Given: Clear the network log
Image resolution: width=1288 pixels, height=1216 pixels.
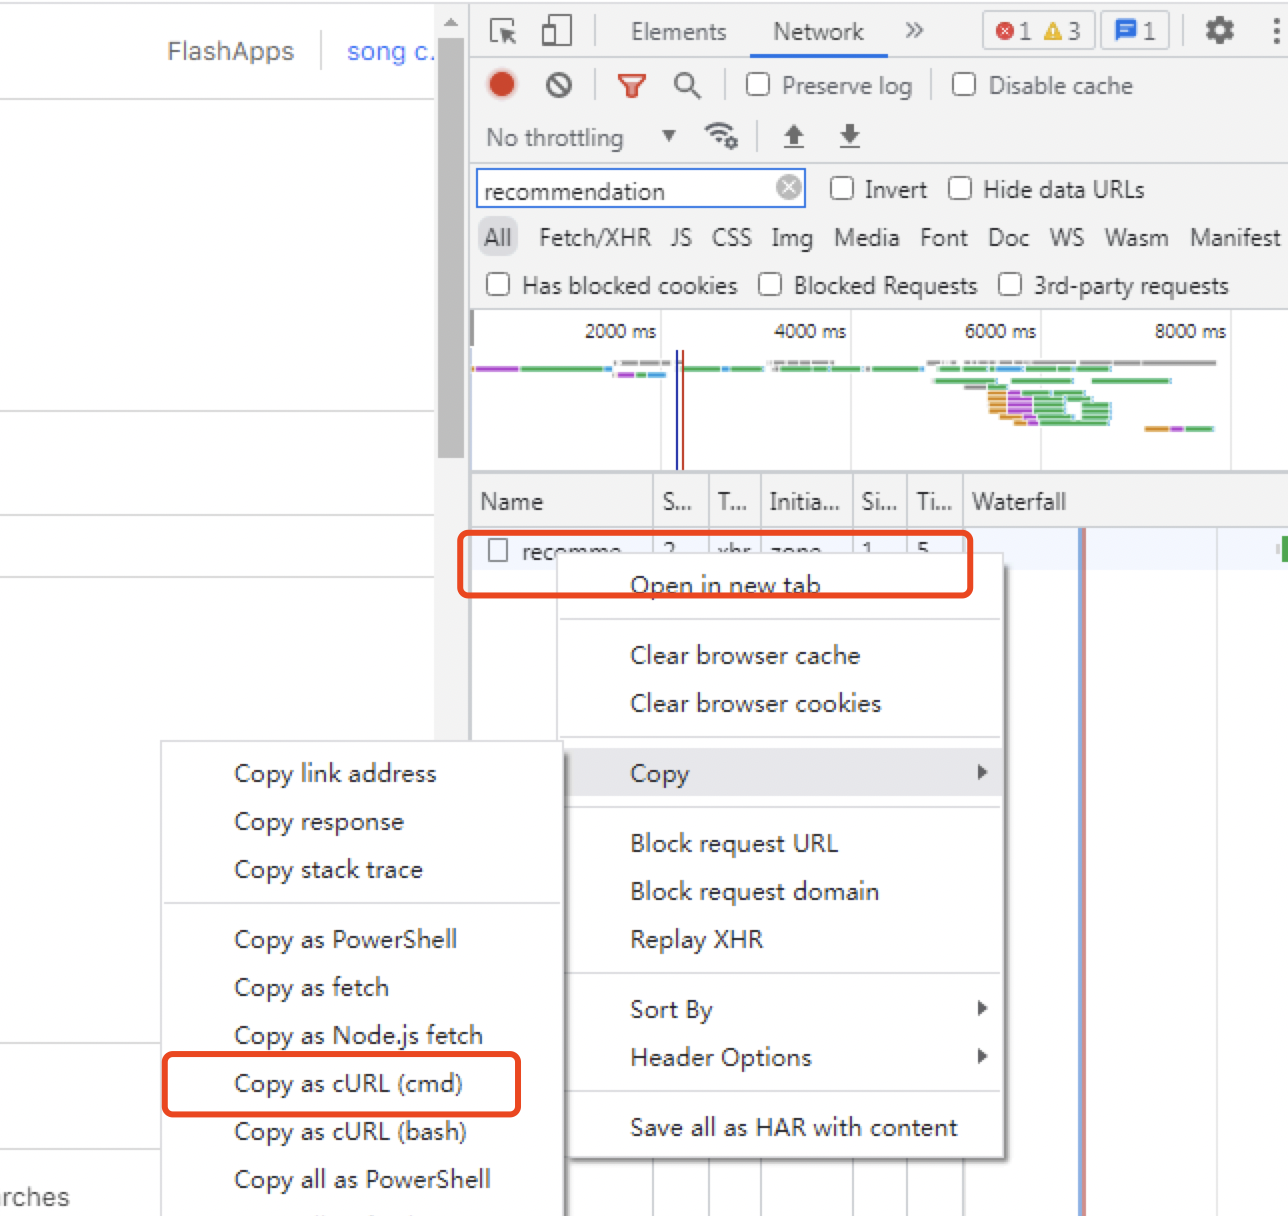Looking at the screenshot, I should tap(559, 85).
